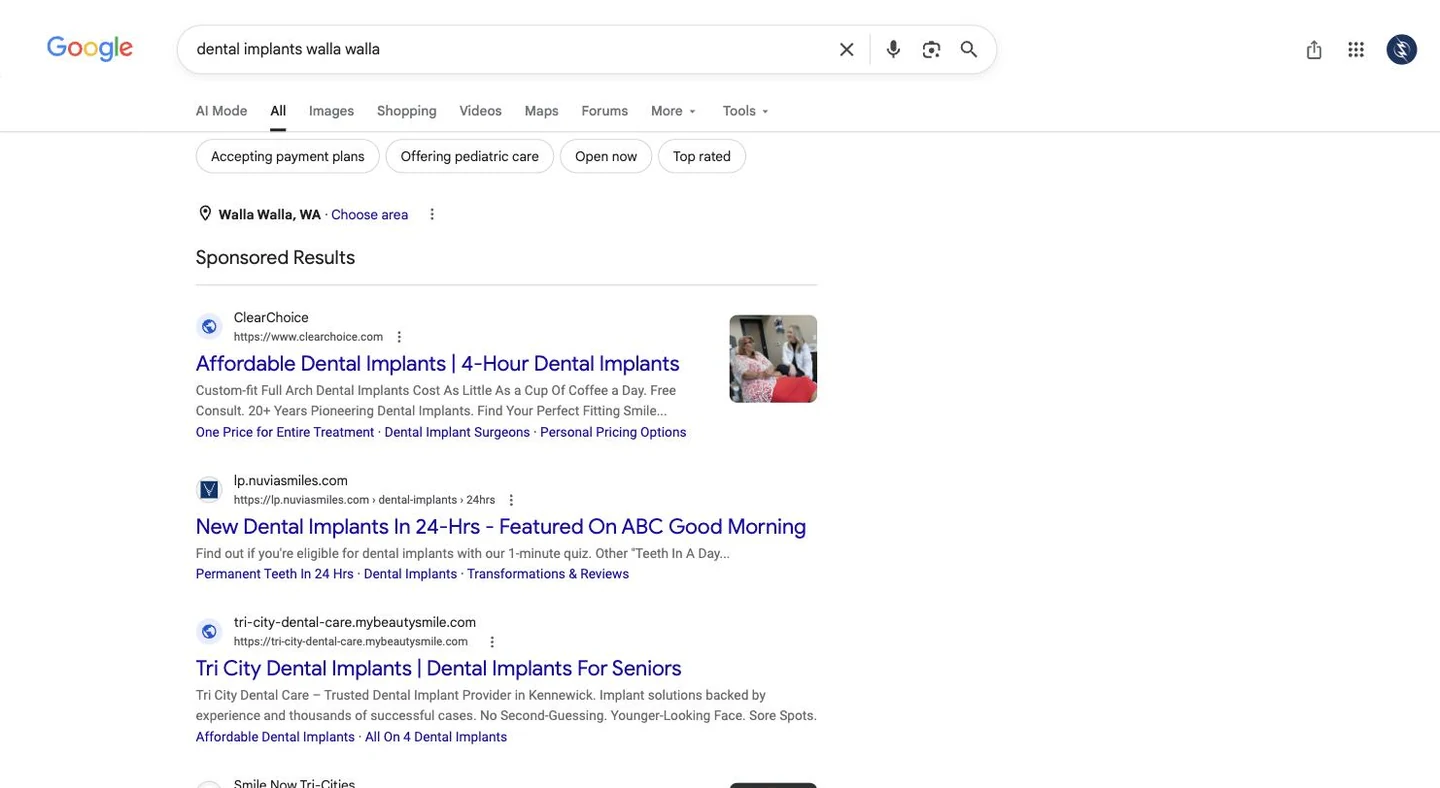Click the tri-city-dental-care.mybeautysmile.com site name
Image resolution: width=1440 pixels, height=788 pixels.
tap(354, 623)
